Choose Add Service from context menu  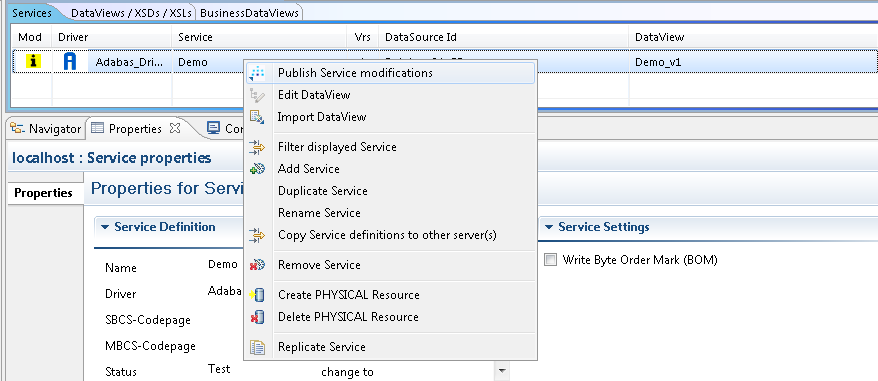tap(389, 169)
